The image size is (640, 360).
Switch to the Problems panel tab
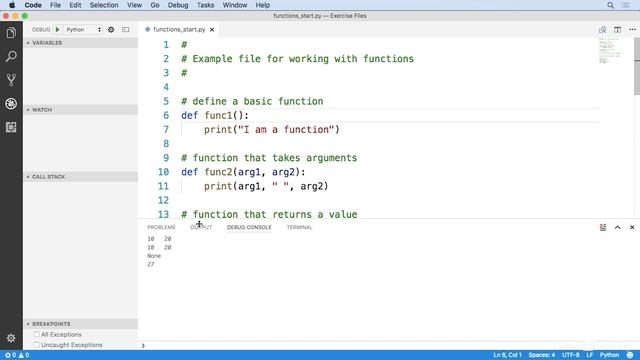pyautogui.click(x=161, y=227)
